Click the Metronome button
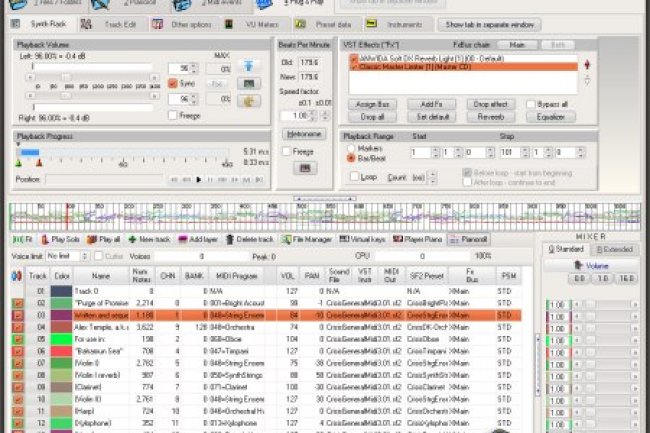The height and width of the screenshot is (433, 650). click(x=304, y=134)
